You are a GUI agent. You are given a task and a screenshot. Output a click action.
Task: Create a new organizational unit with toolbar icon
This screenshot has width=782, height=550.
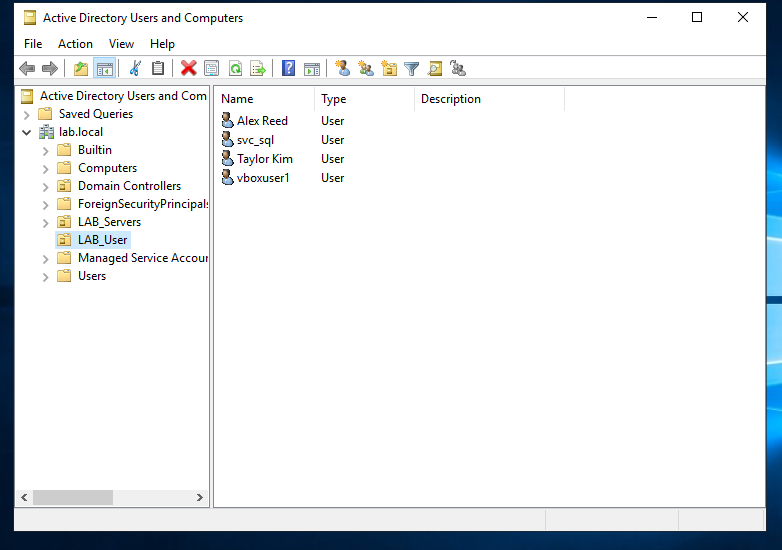point(389,68)
